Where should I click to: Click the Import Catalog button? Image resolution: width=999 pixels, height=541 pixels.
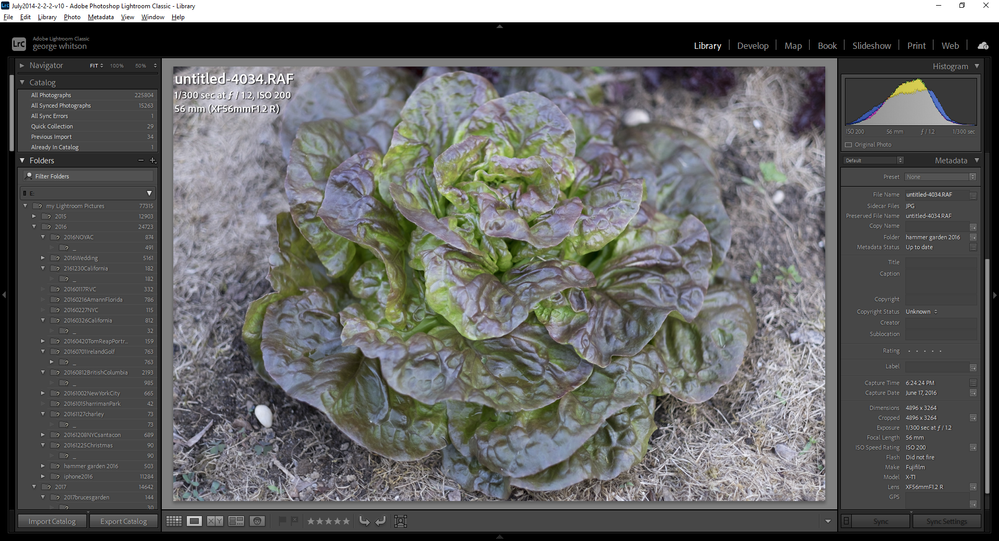(52, 521)
